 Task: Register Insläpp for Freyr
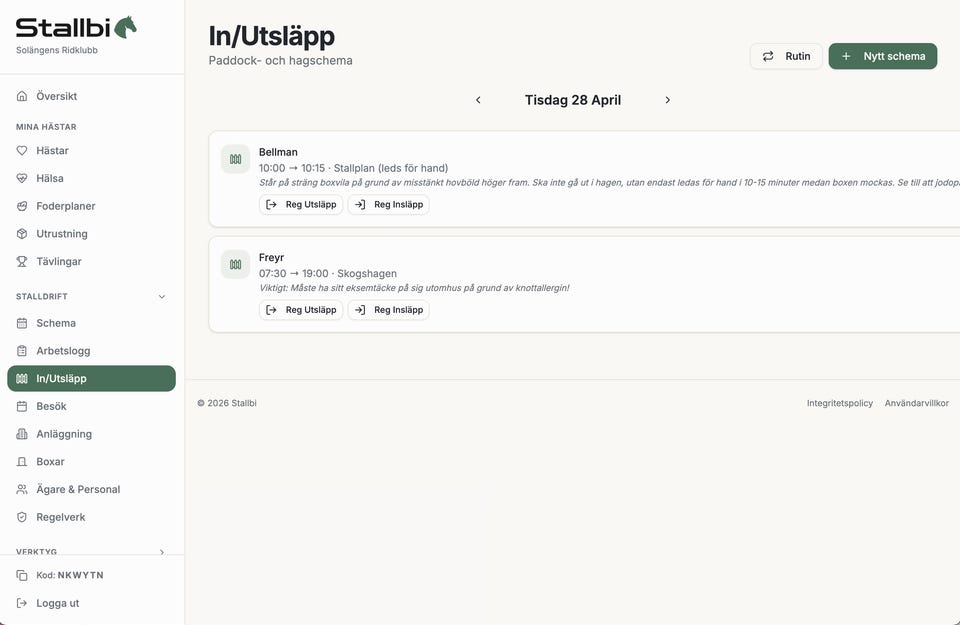tap(389, 310)
